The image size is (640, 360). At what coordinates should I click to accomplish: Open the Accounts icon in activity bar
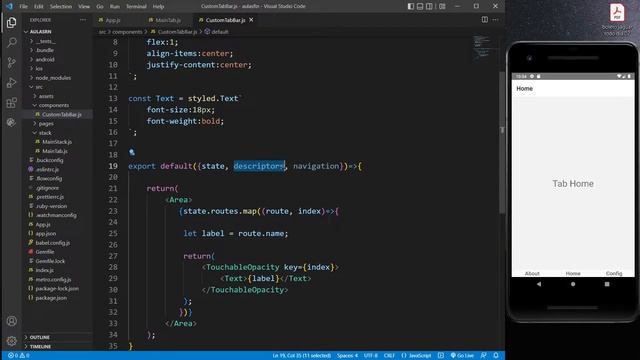click(11, 321)
